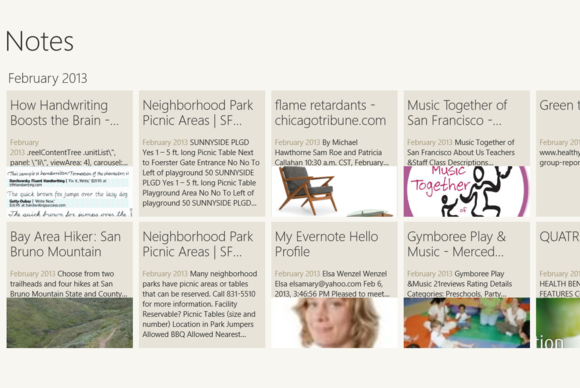Open the partially visible QUATR note tile
This screenshot has height=388, width=580.
point(558,285)
